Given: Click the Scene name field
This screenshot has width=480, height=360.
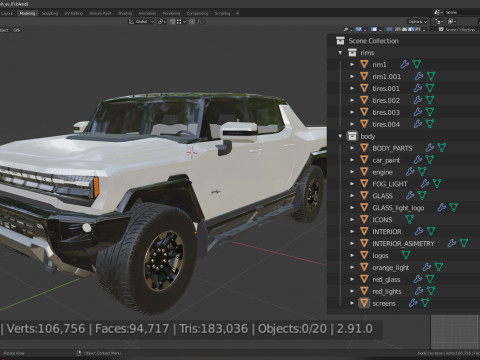Looking at the screenshot, I should click(x=462, y=12).
